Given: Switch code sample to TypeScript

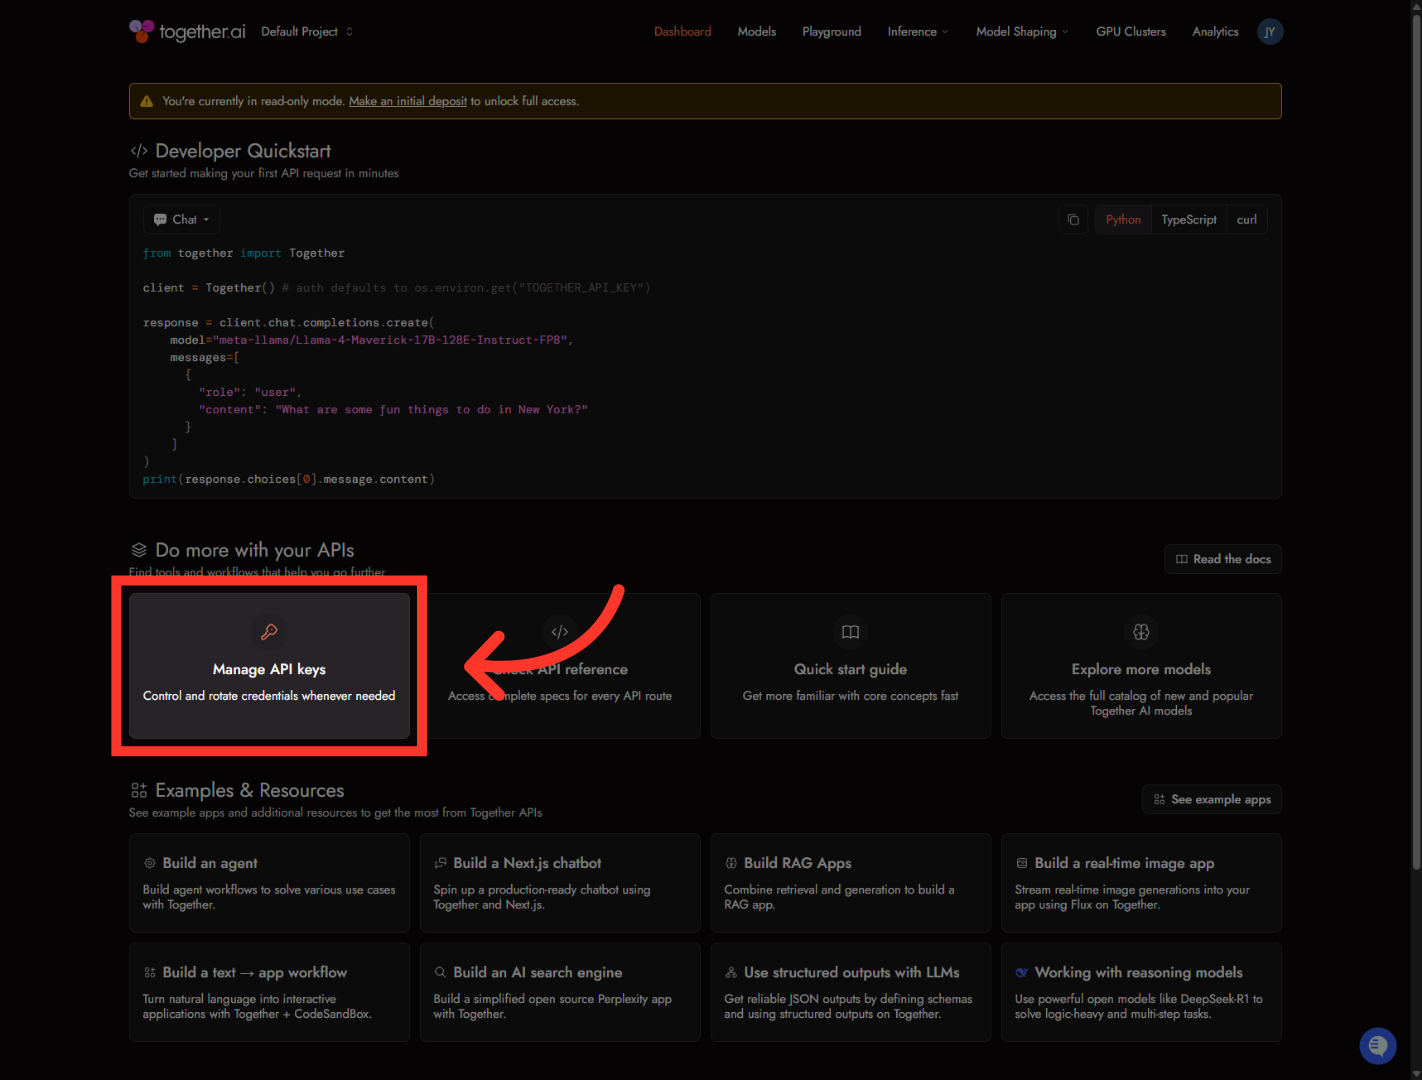Looking at the screenshot, I should coord(1189,220).
